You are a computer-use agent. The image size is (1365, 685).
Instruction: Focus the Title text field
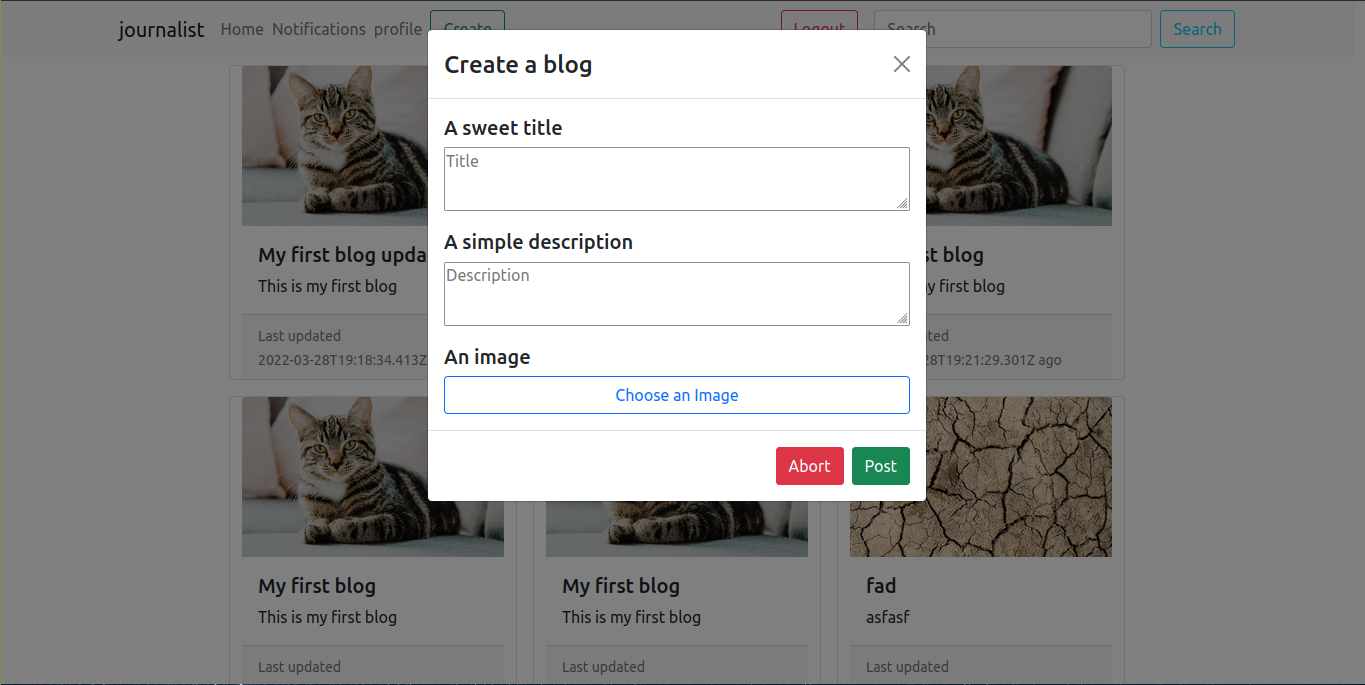coord(675,178)
